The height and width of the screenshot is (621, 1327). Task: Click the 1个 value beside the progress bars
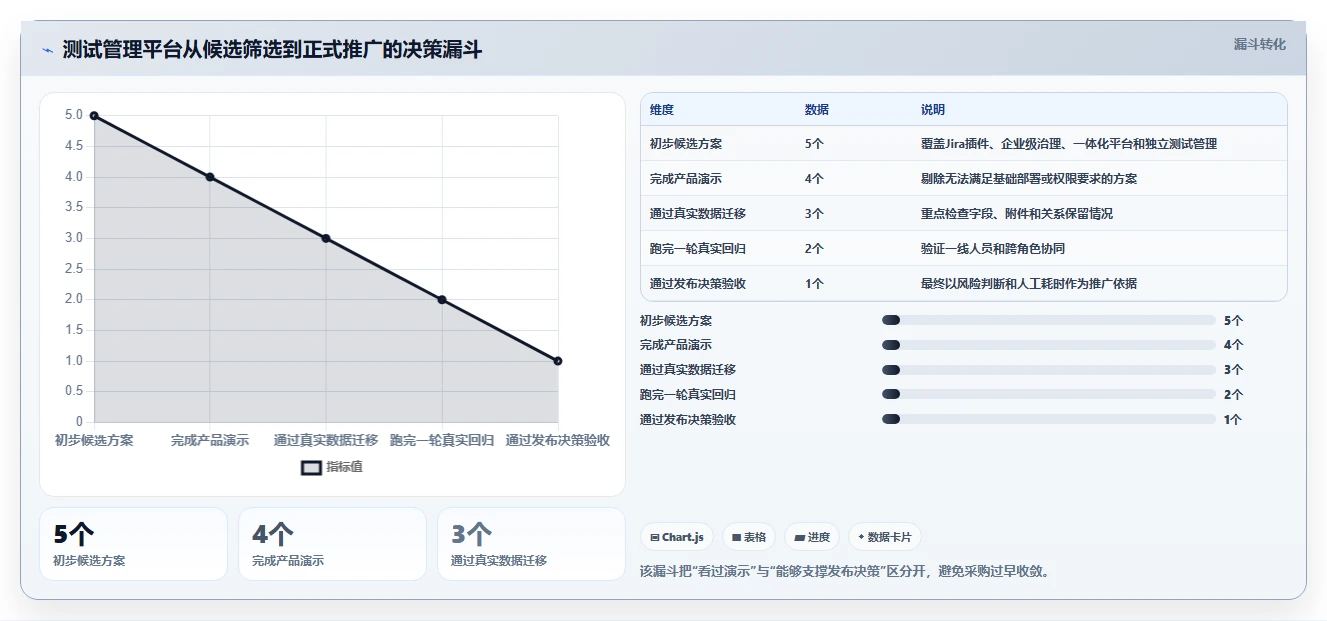click(x=1233, y=420)
